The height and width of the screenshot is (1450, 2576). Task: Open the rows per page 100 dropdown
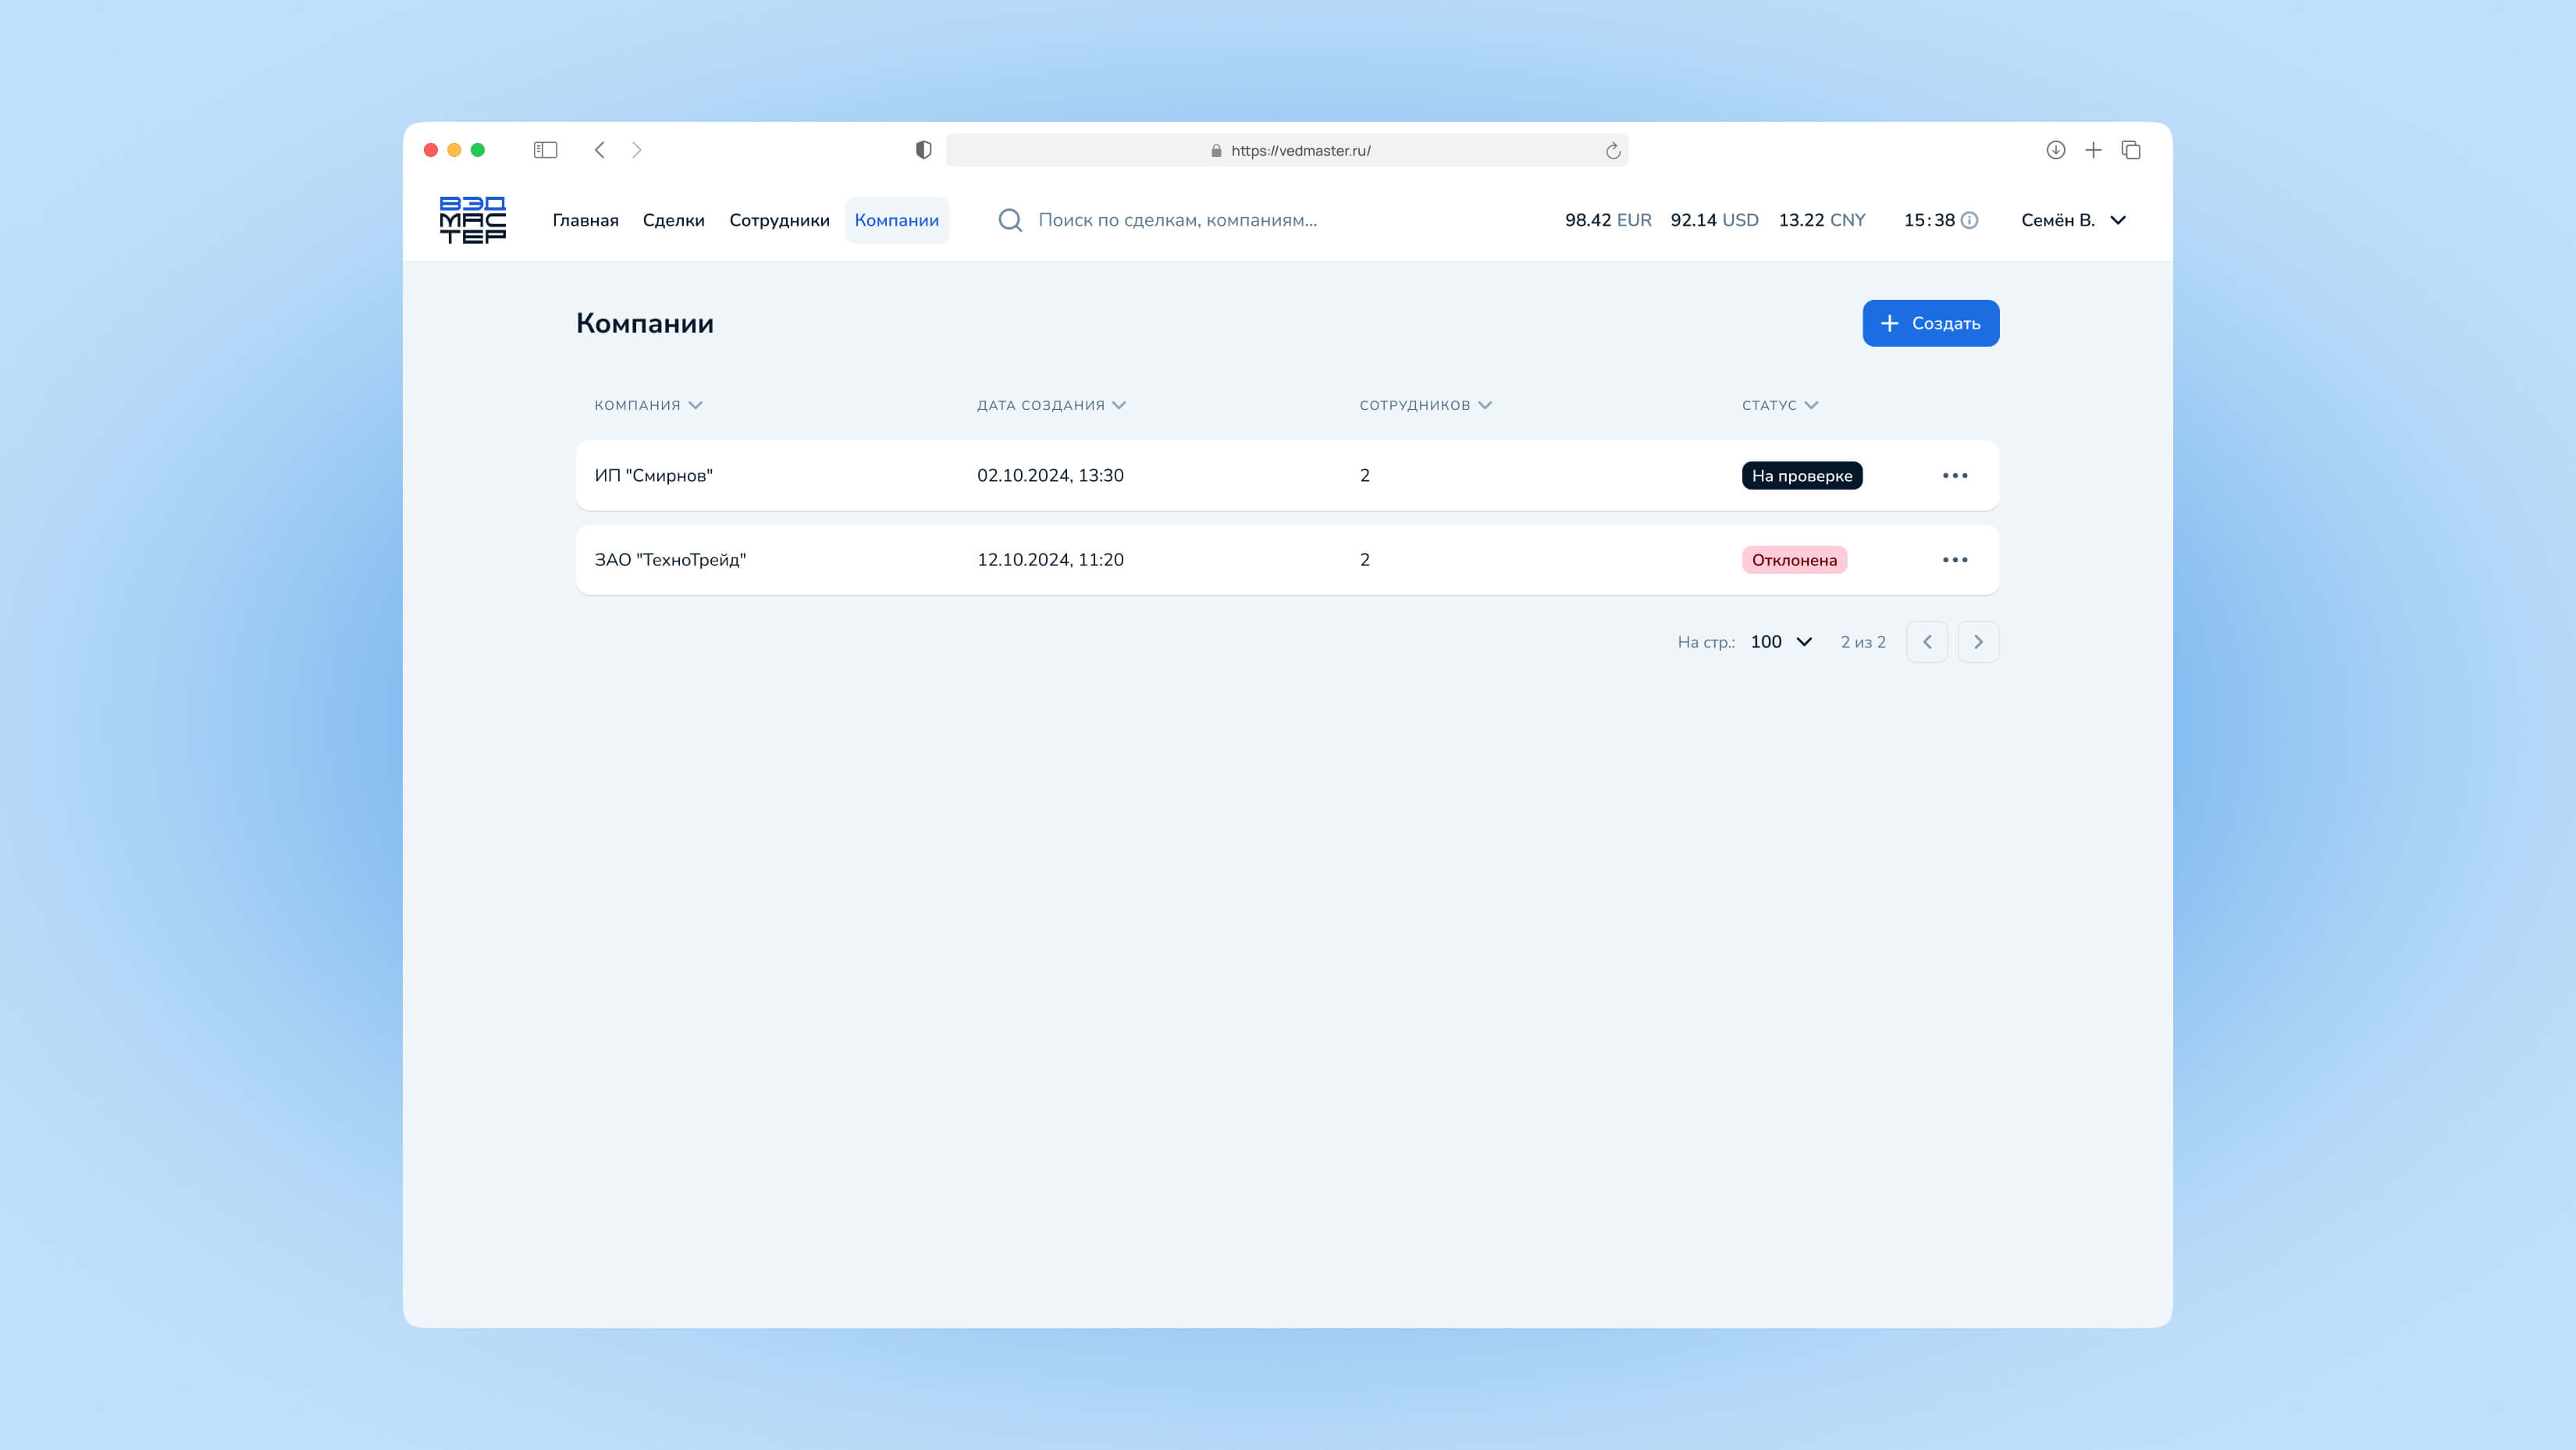point(1781,642)
